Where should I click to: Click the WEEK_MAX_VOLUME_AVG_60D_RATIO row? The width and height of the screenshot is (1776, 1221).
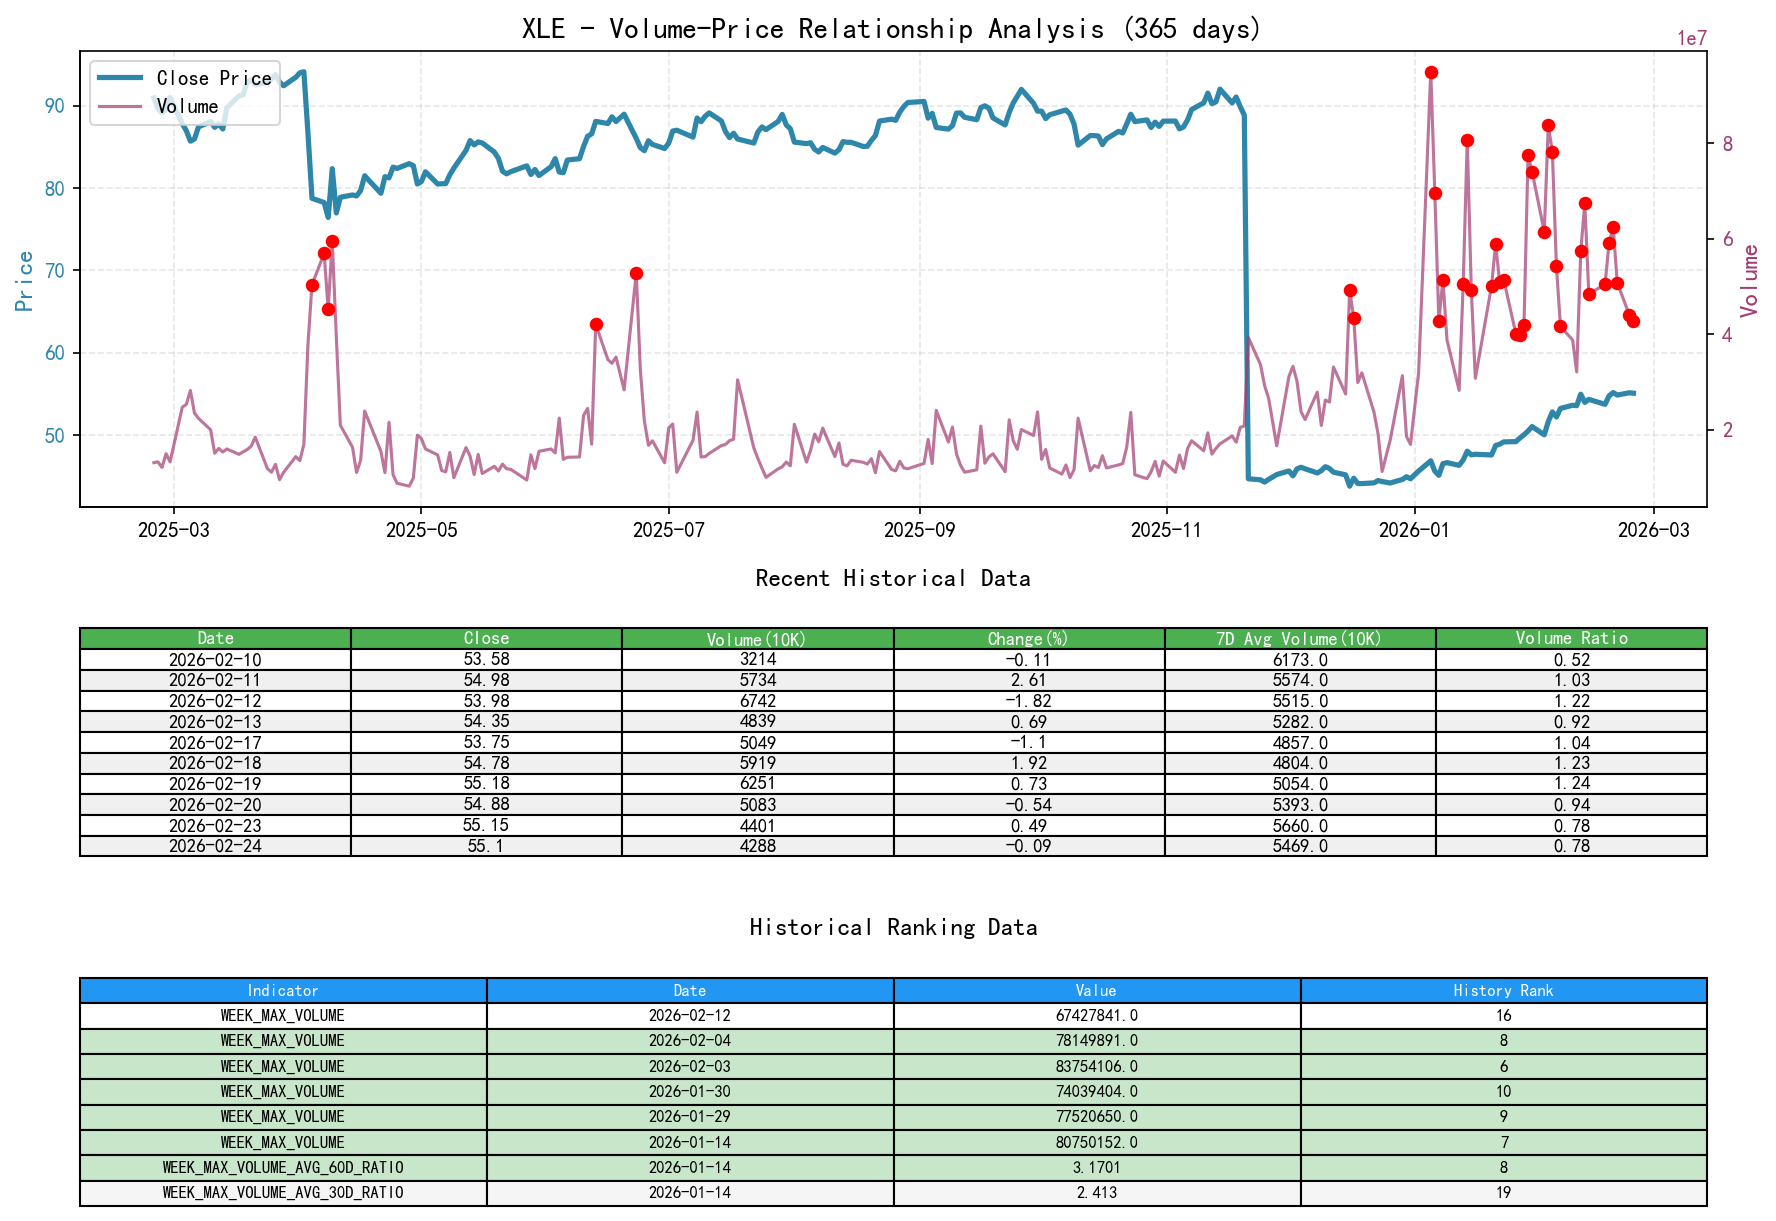[284, 1166]
